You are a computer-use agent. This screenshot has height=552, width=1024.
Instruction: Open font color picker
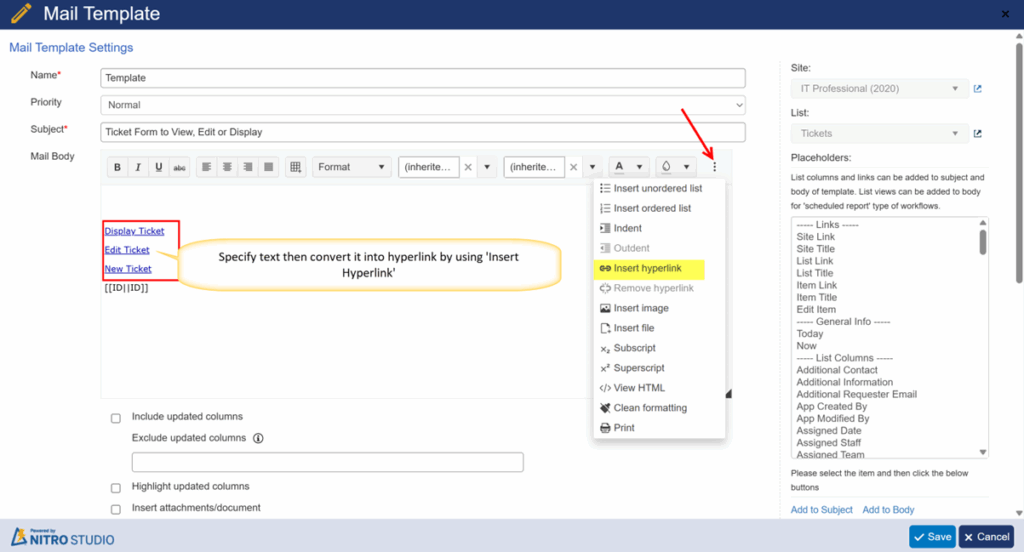pyautogui.click(x=619, y=167)
